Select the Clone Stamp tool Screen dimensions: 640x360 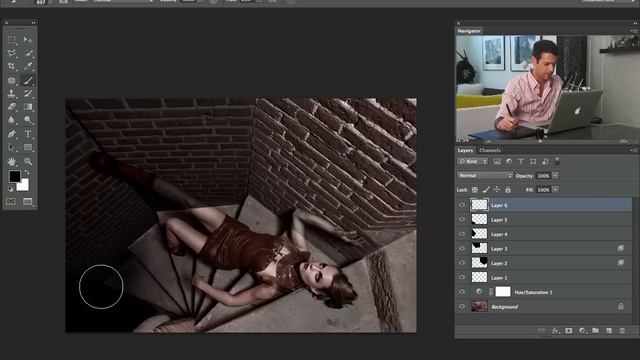pyautogui.click(x=11, y=93)
